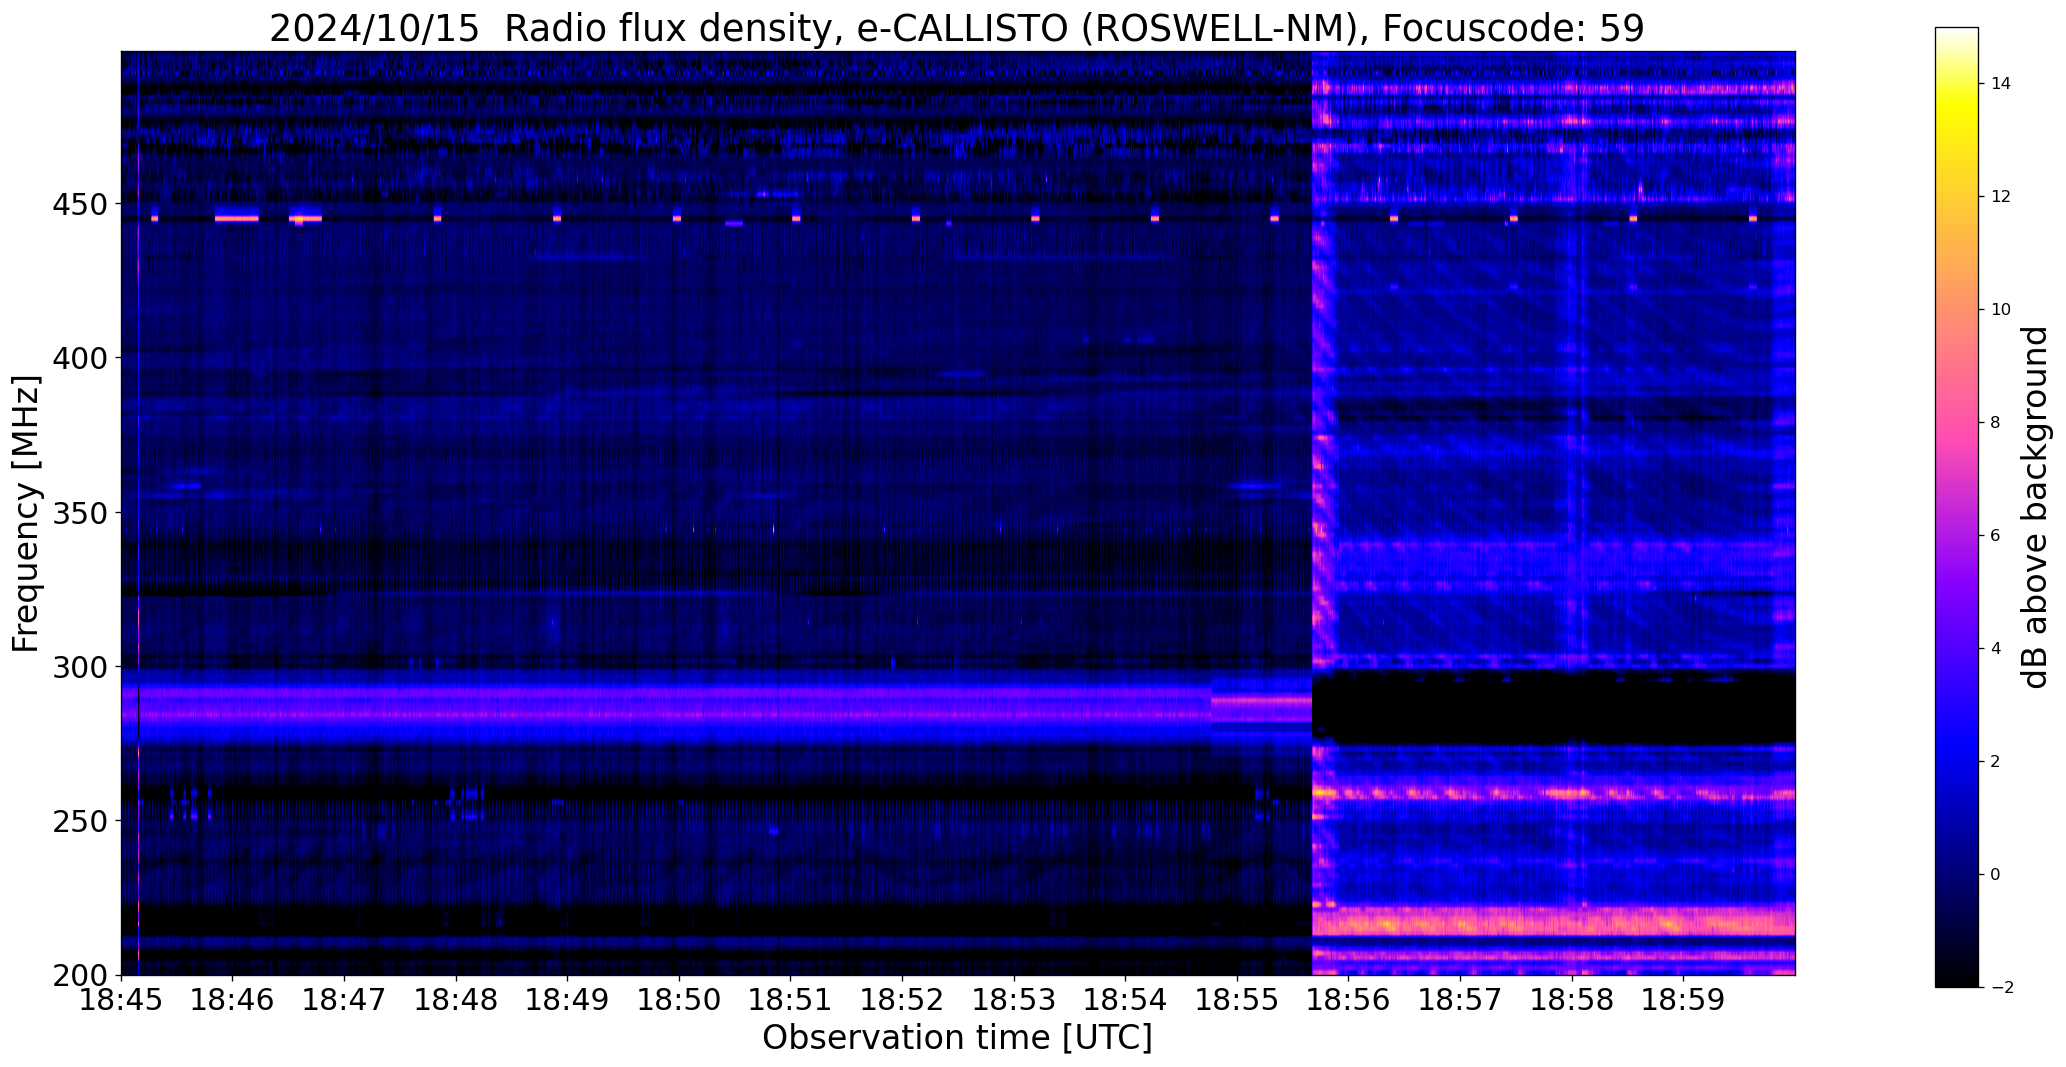Screen dimensions: 2066x1067
Task: Click the colorbar tick label 4
Action: pyautogui.click(x=1996, y=649)
